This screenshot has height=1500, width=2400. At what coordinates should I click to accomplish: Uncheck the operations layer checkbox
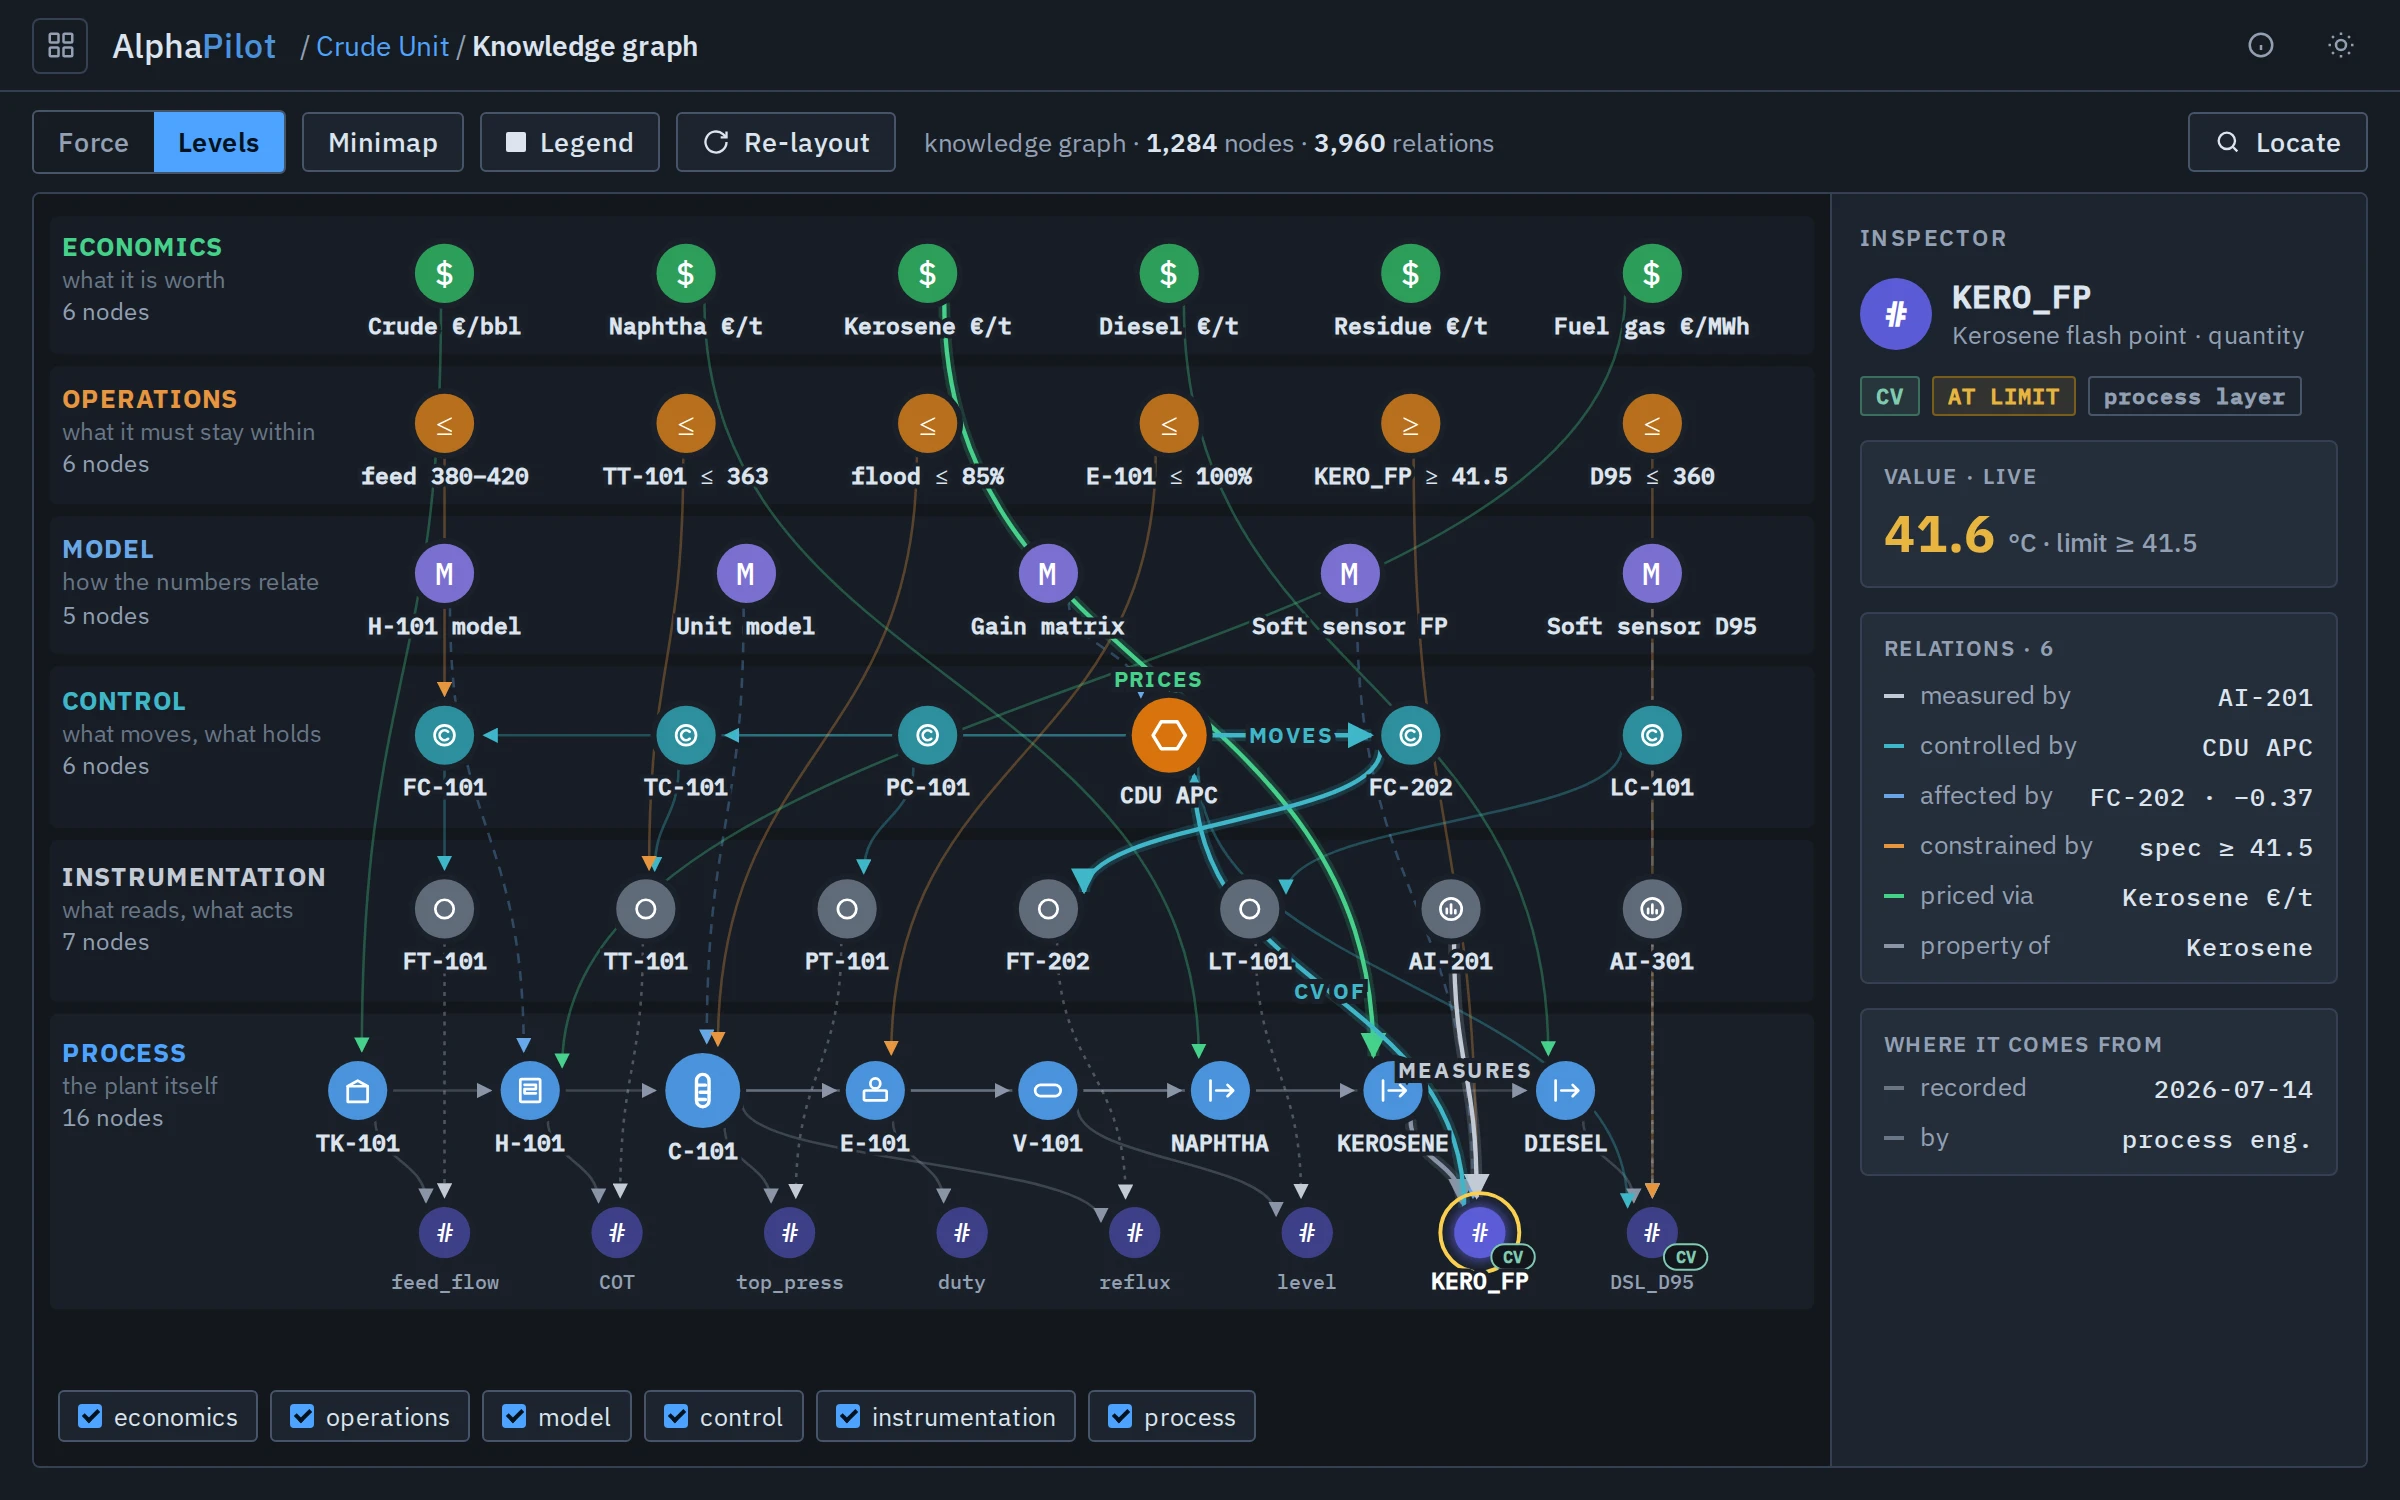click(x=302, y=1417)
